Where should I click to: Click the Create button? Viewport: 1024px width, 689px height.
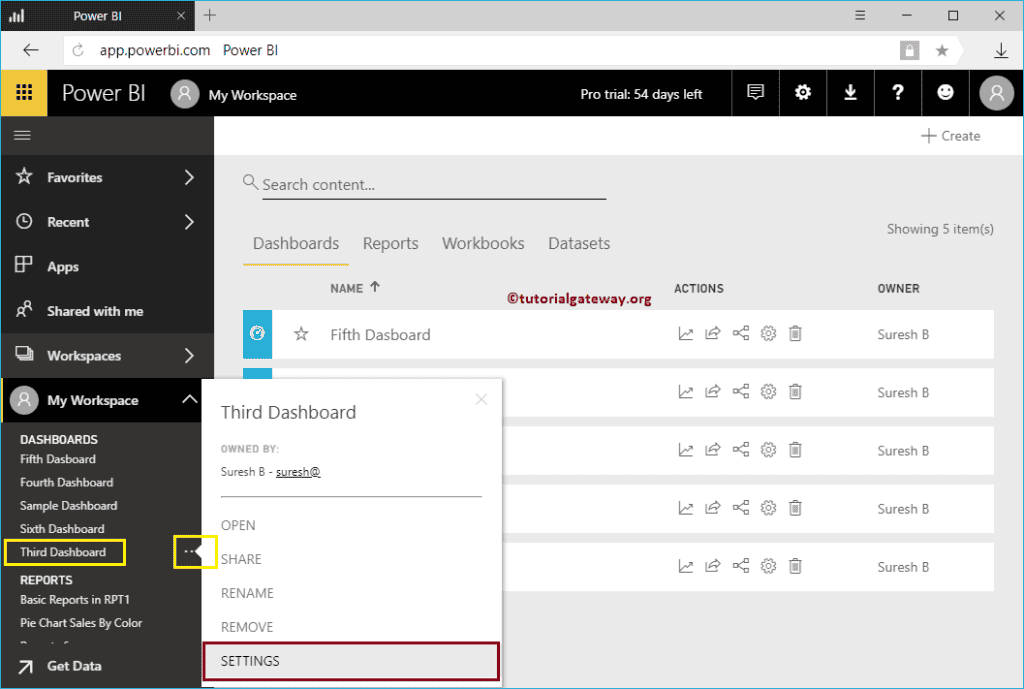point(949,135)
